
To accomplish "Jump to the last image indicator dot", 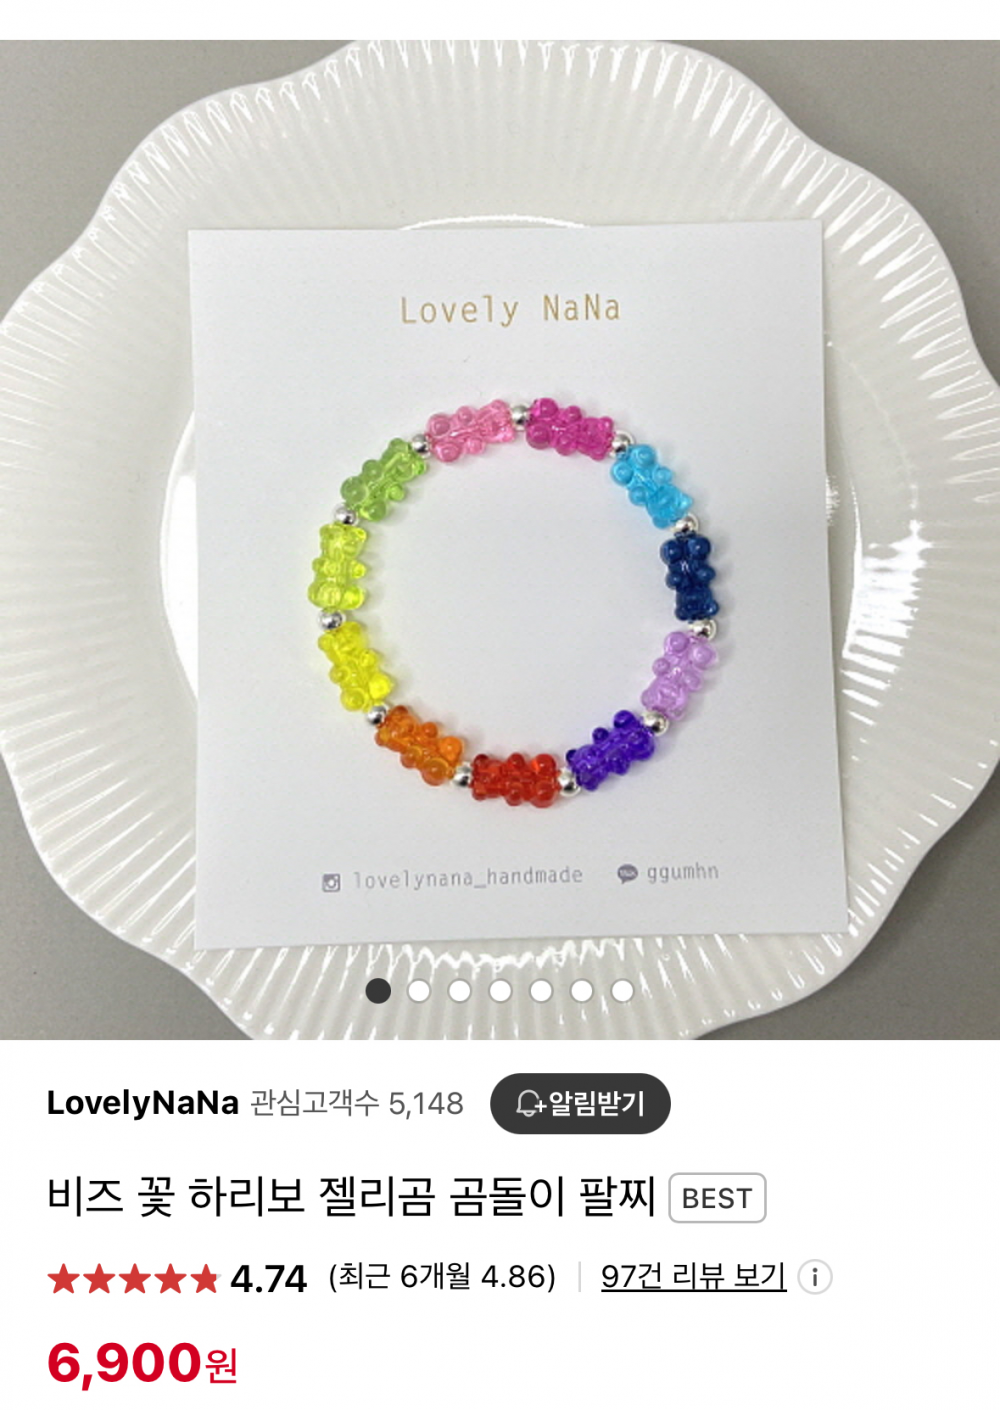I will (622, 990).
